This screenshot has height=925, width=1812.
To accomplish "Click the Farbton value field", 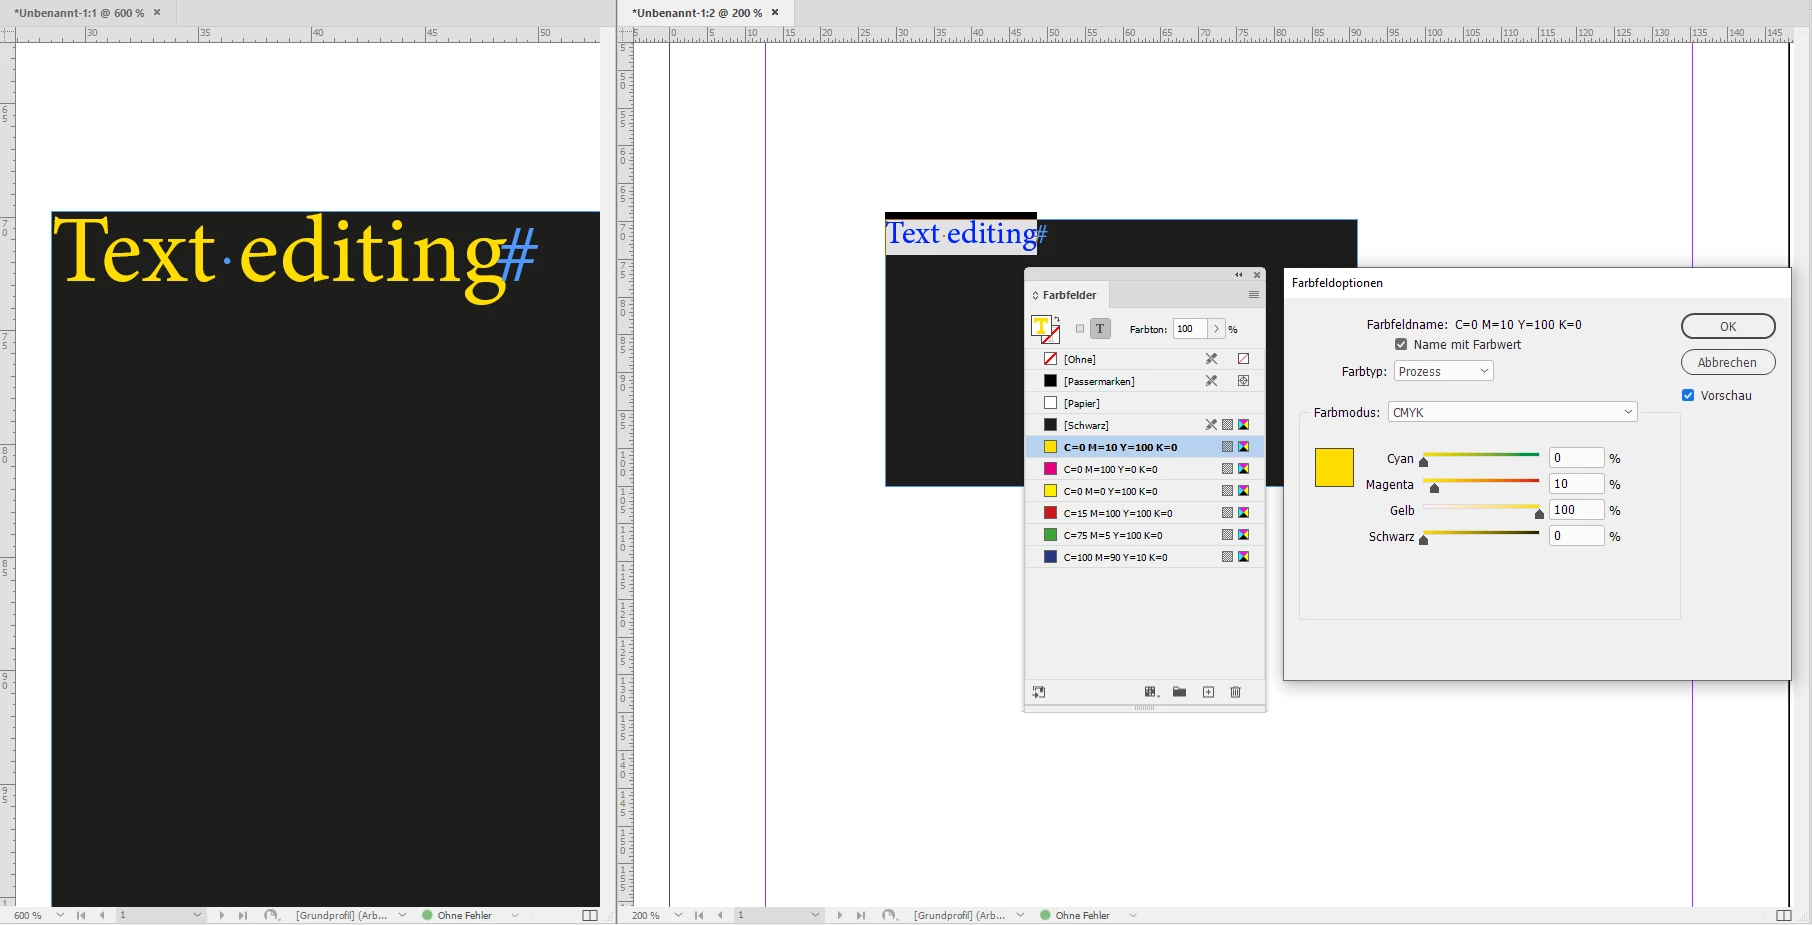I will coord(1190,329).
